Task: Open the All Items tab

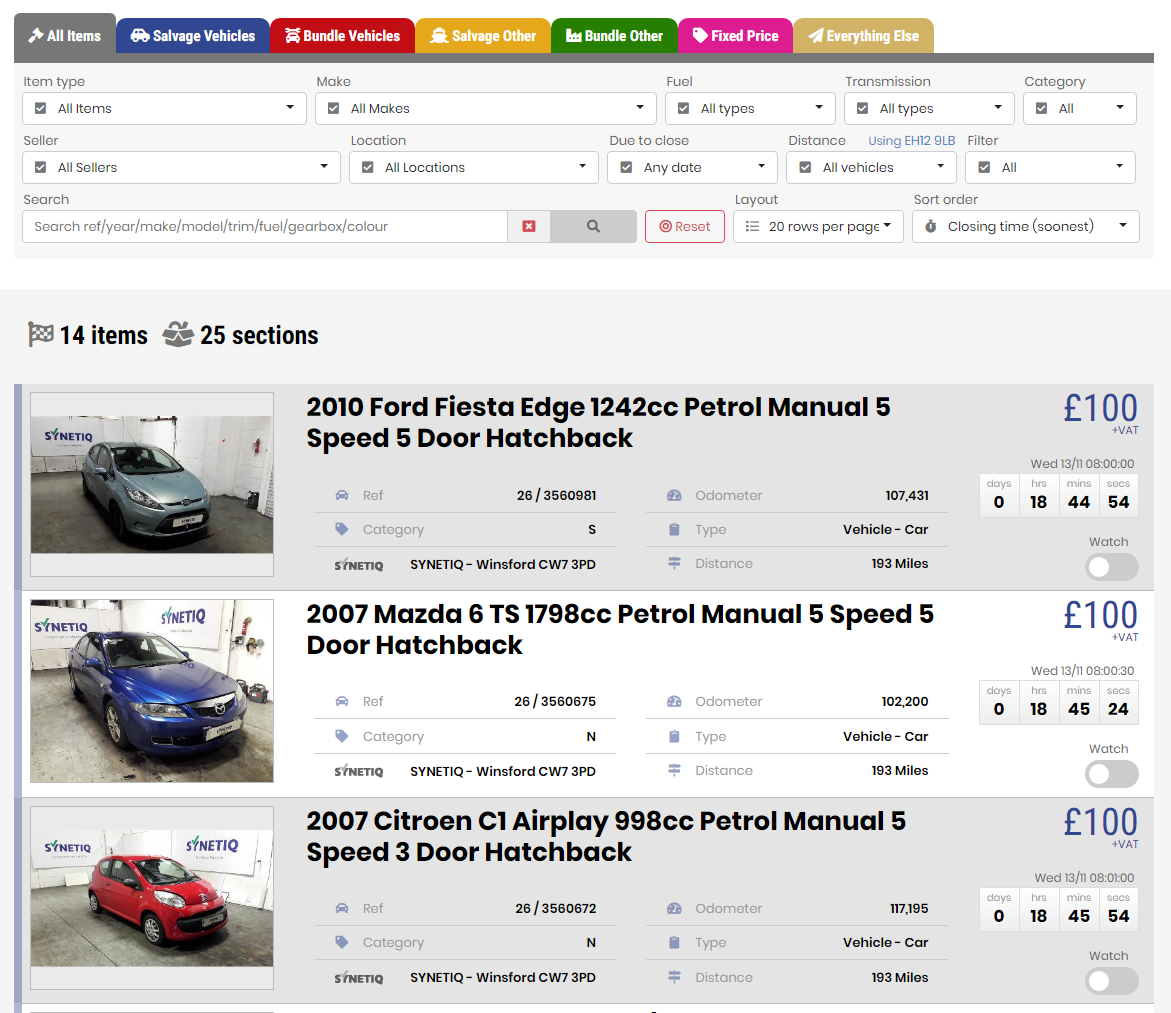Action: point(65,36)
